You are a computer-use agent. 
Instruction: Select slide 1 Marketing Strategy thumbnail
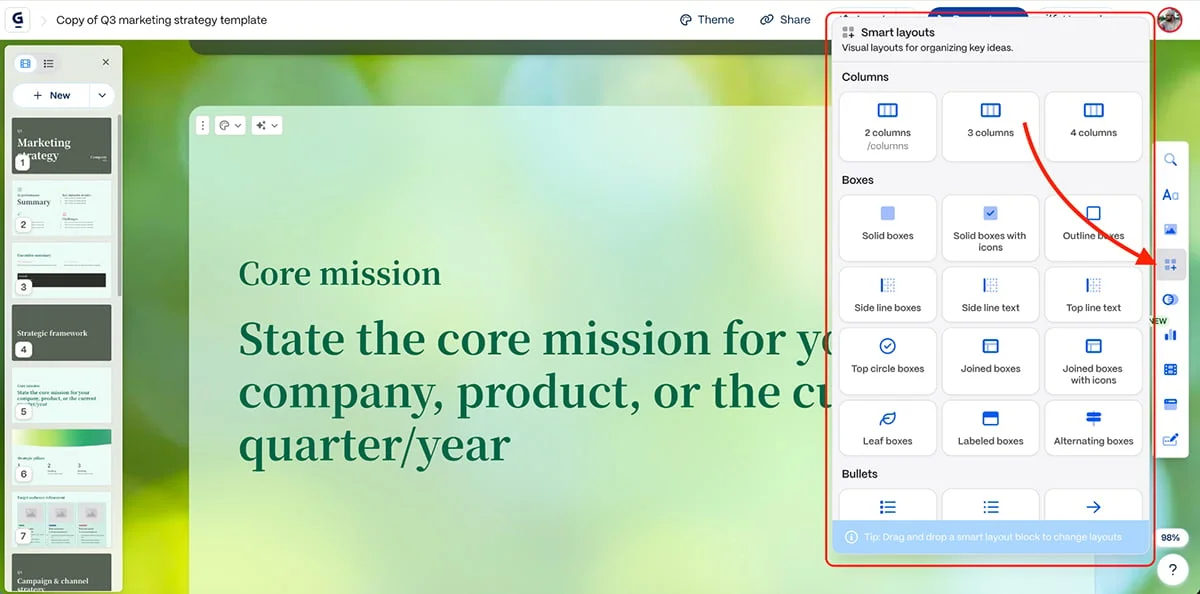tap(62, 146)
